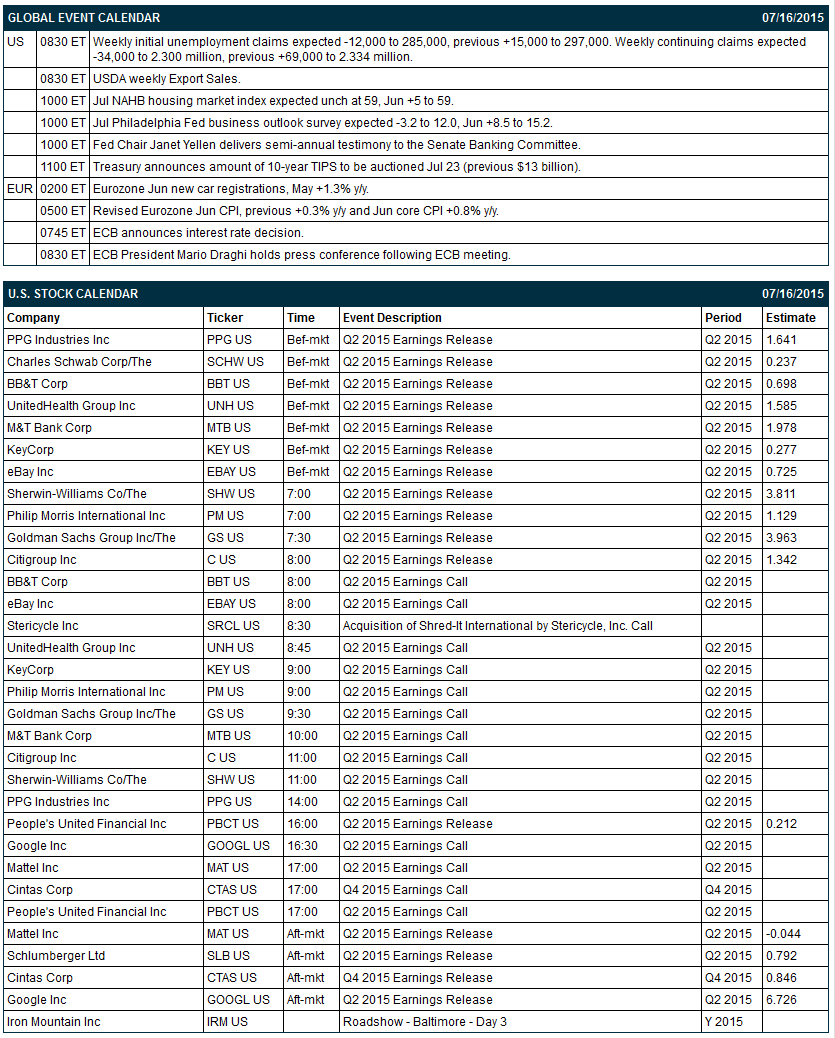Select the GOOGL US Aft-mkt ticker cell
This screenshot has width=835, height=1038.
click(x=238, y=1000)
